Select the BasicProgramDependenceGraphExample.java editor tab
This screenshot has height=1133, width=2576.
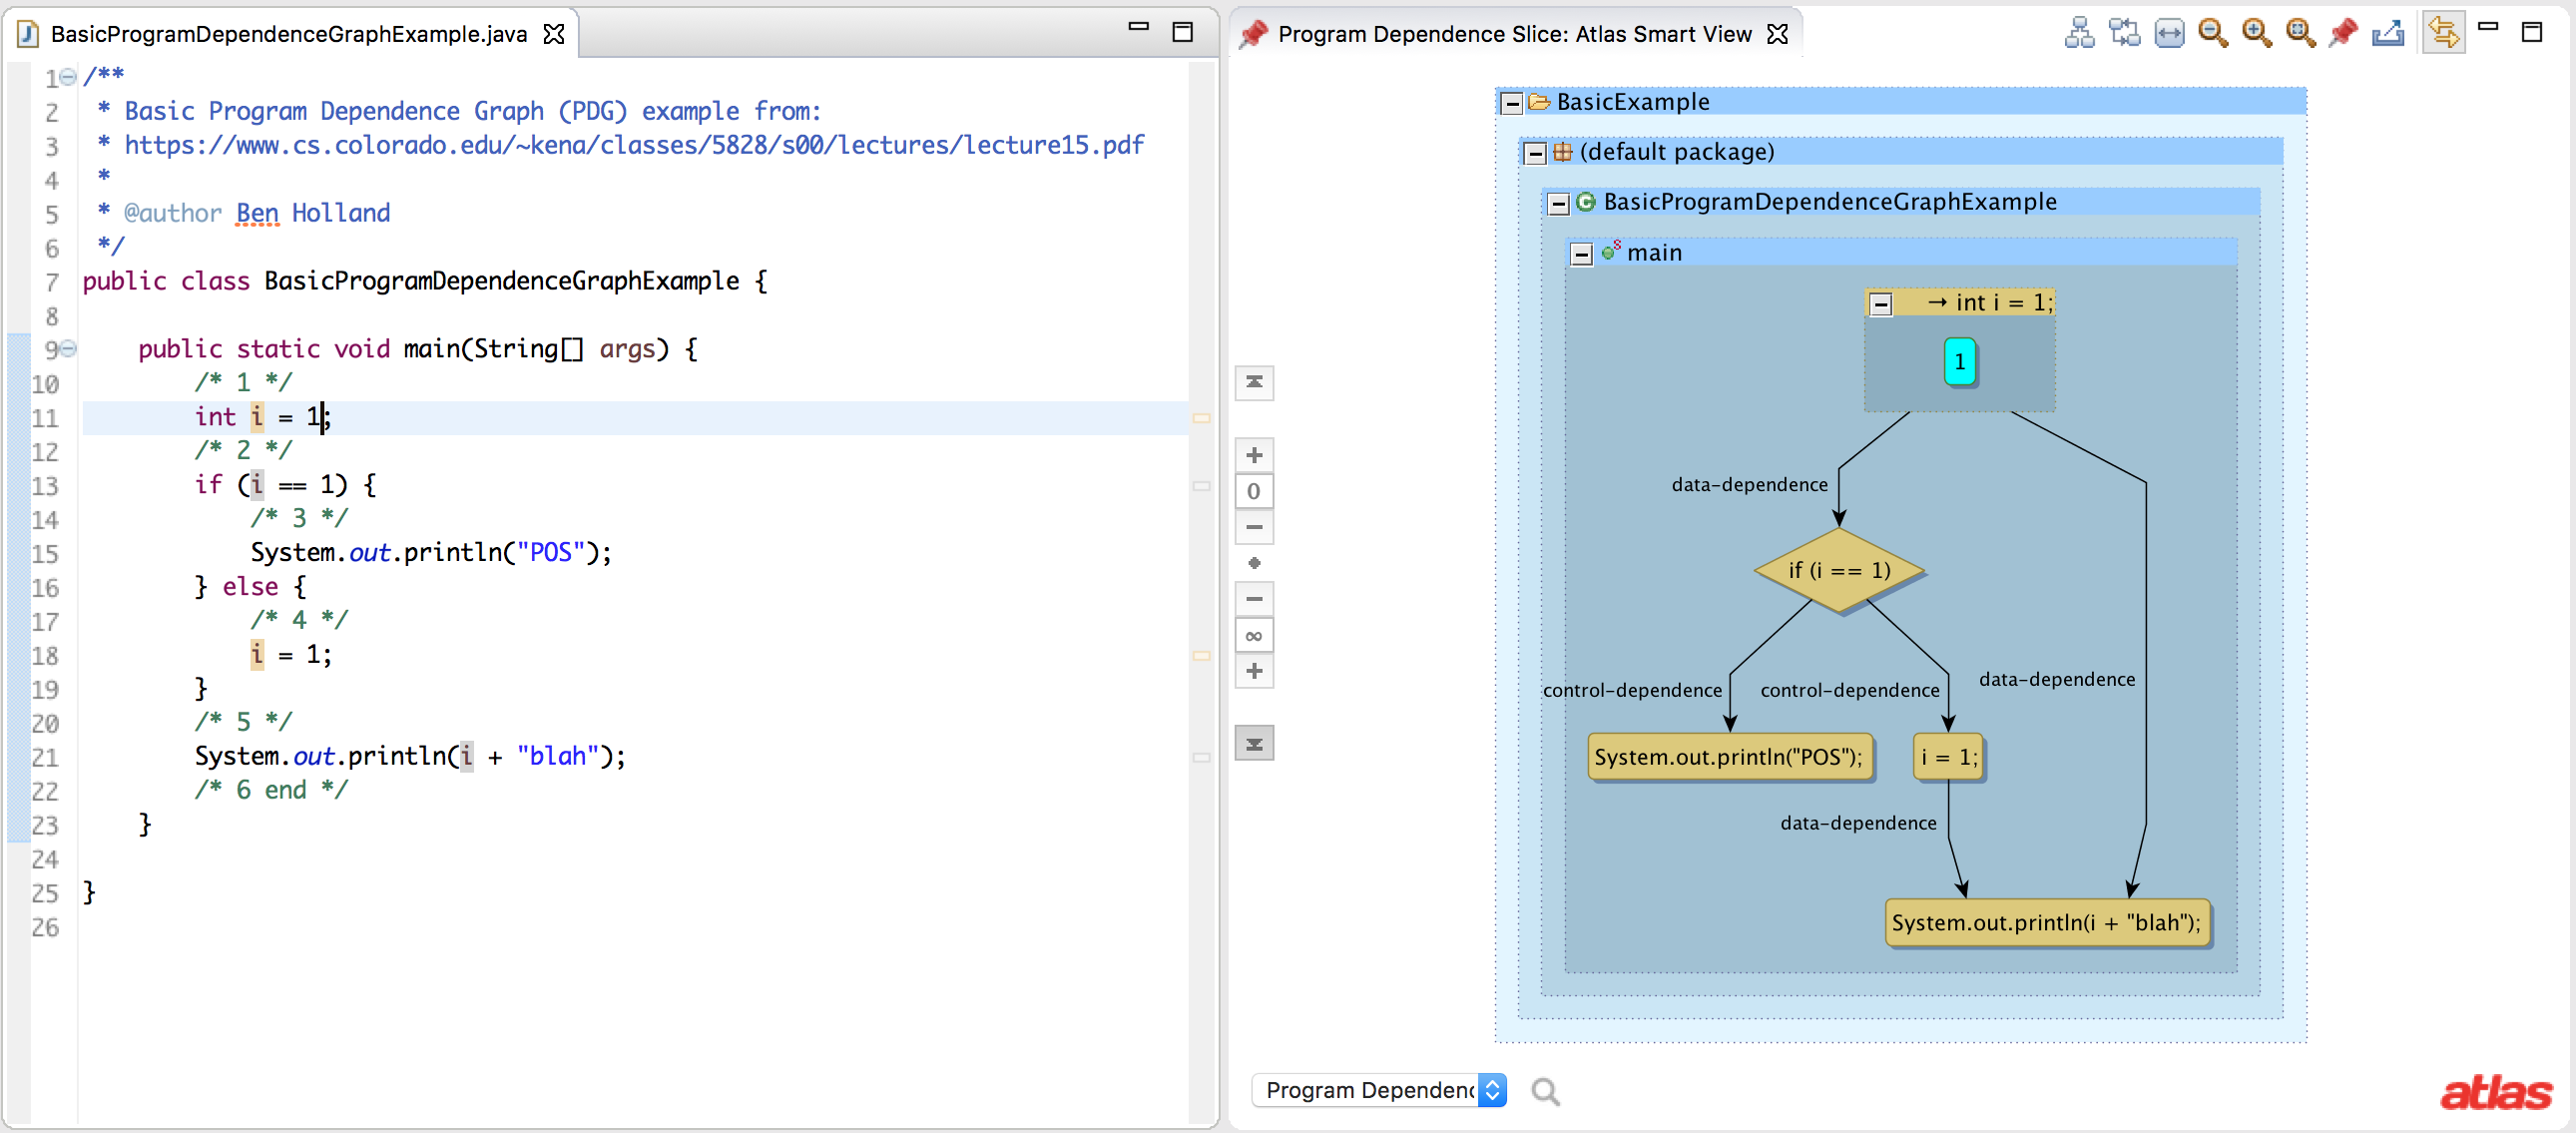pos(289,34)
